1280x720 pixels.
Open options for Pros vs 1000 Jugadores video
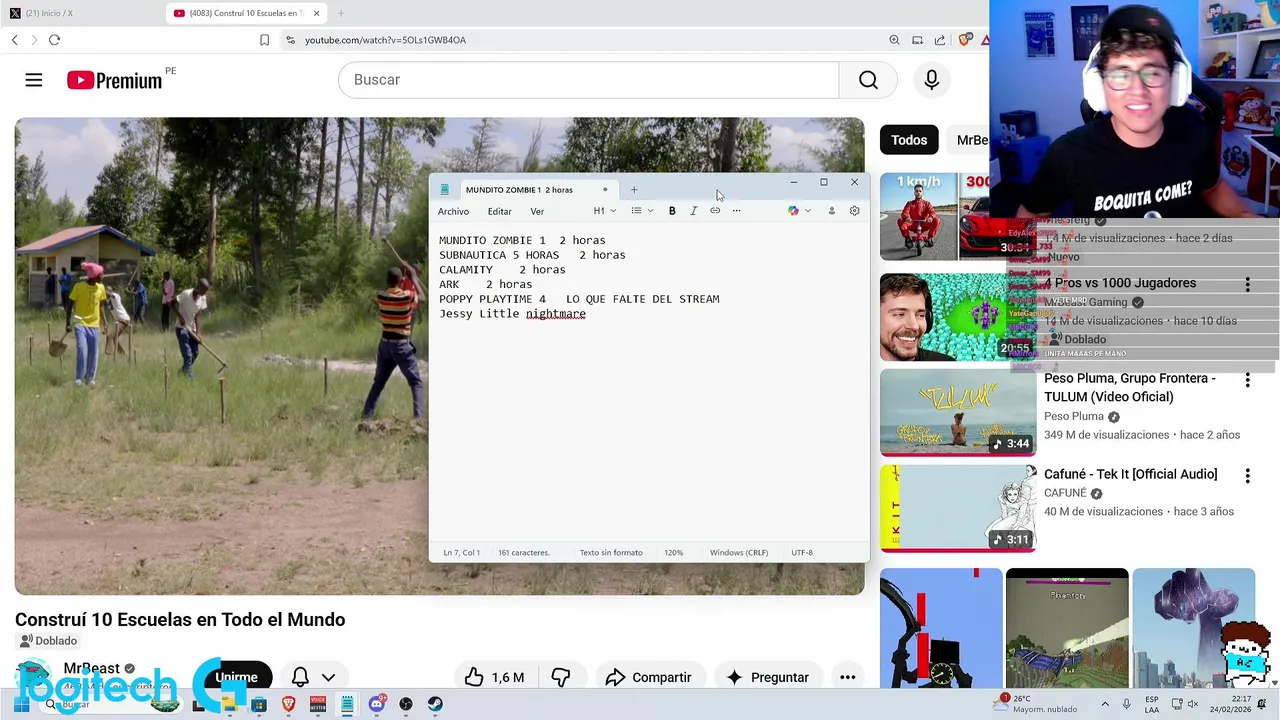(1247, 285)
